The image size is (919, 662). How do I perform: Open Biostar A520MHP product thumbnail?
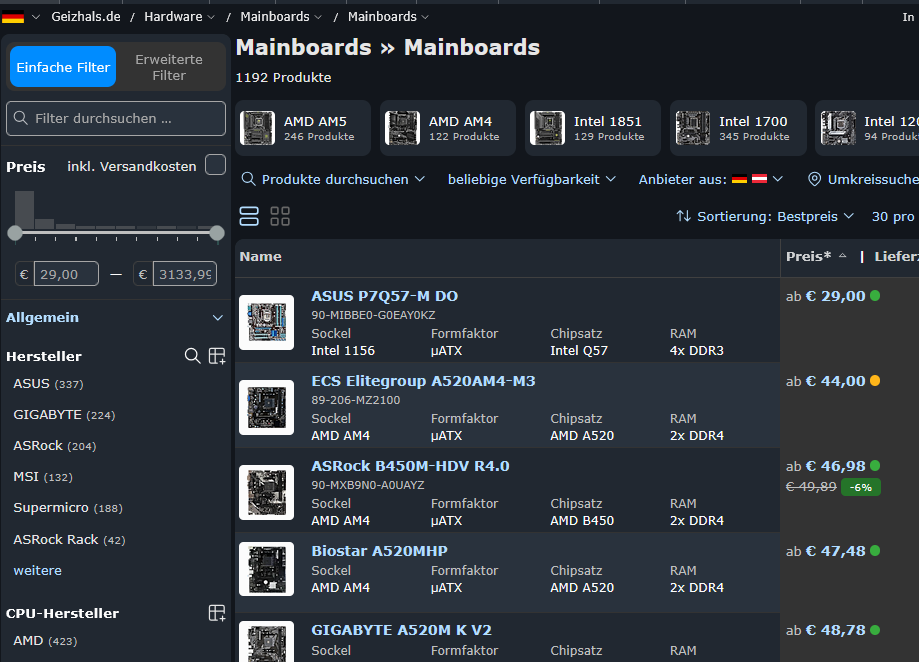tap(267, 569)
